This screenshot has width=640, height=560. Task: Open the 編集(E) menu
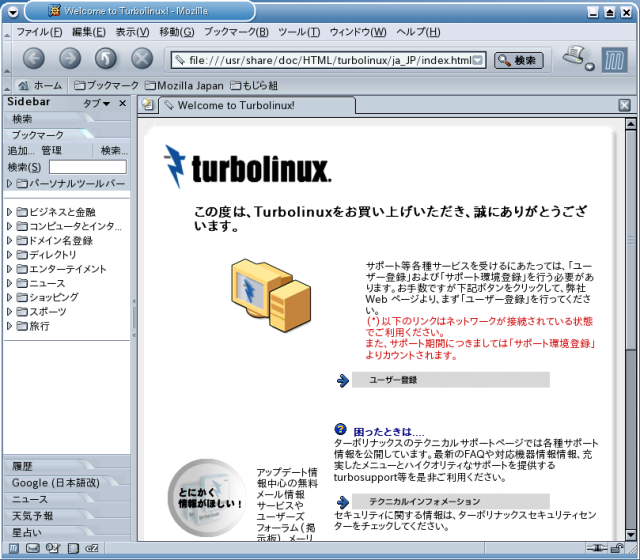89,32
